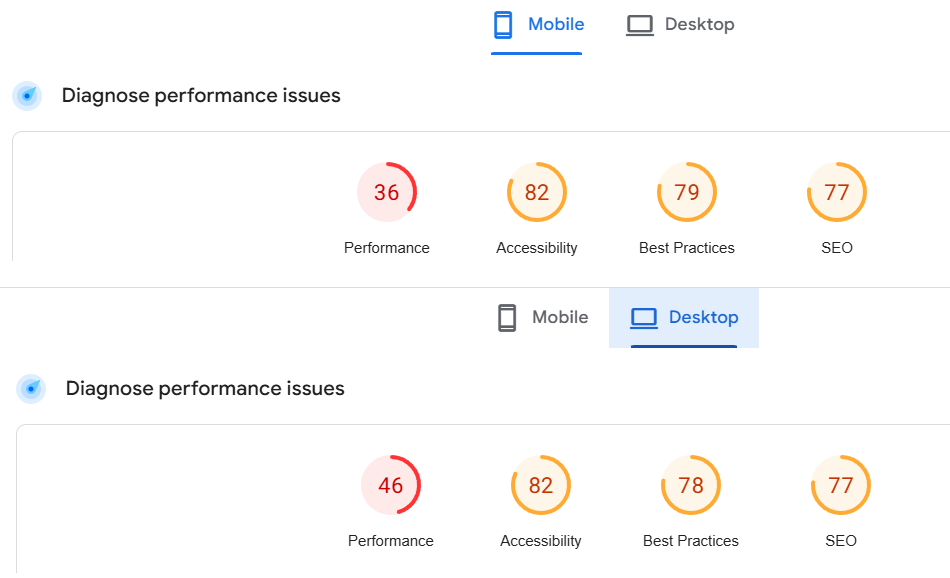Click the Performance label under score 36
This screenshot has width=950, height=578.
click(387, 248)
